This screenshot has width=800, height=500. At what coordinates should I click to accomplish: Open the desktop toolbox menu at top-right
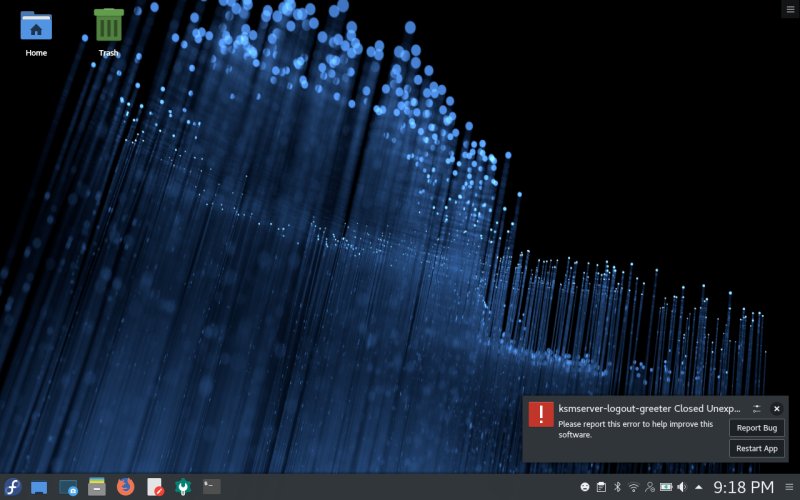(789, 8)
